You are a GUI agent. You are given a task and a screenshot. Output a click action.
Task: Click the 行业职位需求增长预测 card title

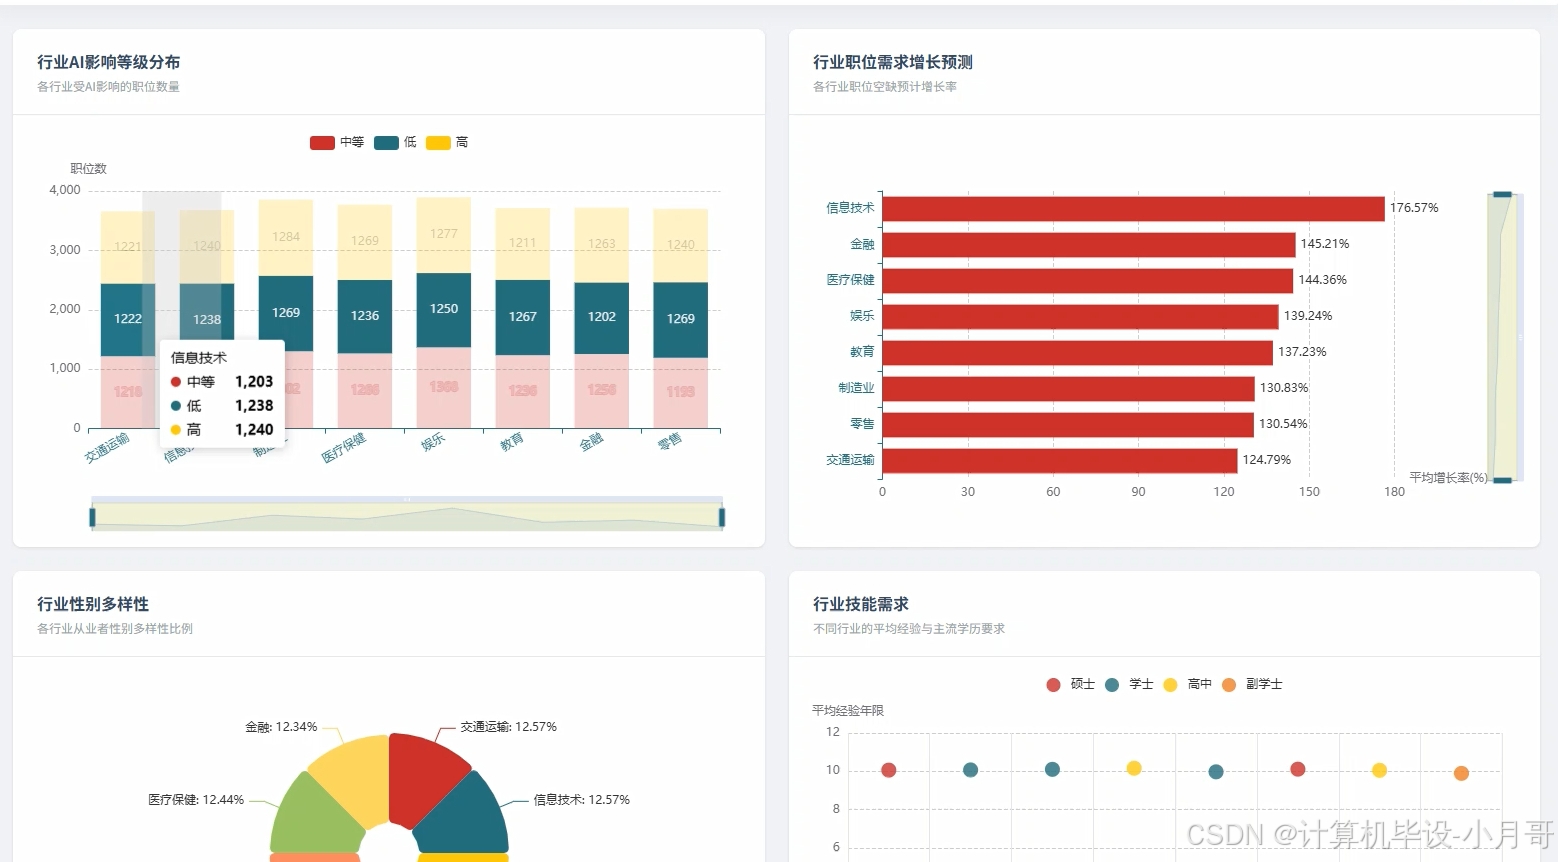pyautogui.click(x=893, y=62)
